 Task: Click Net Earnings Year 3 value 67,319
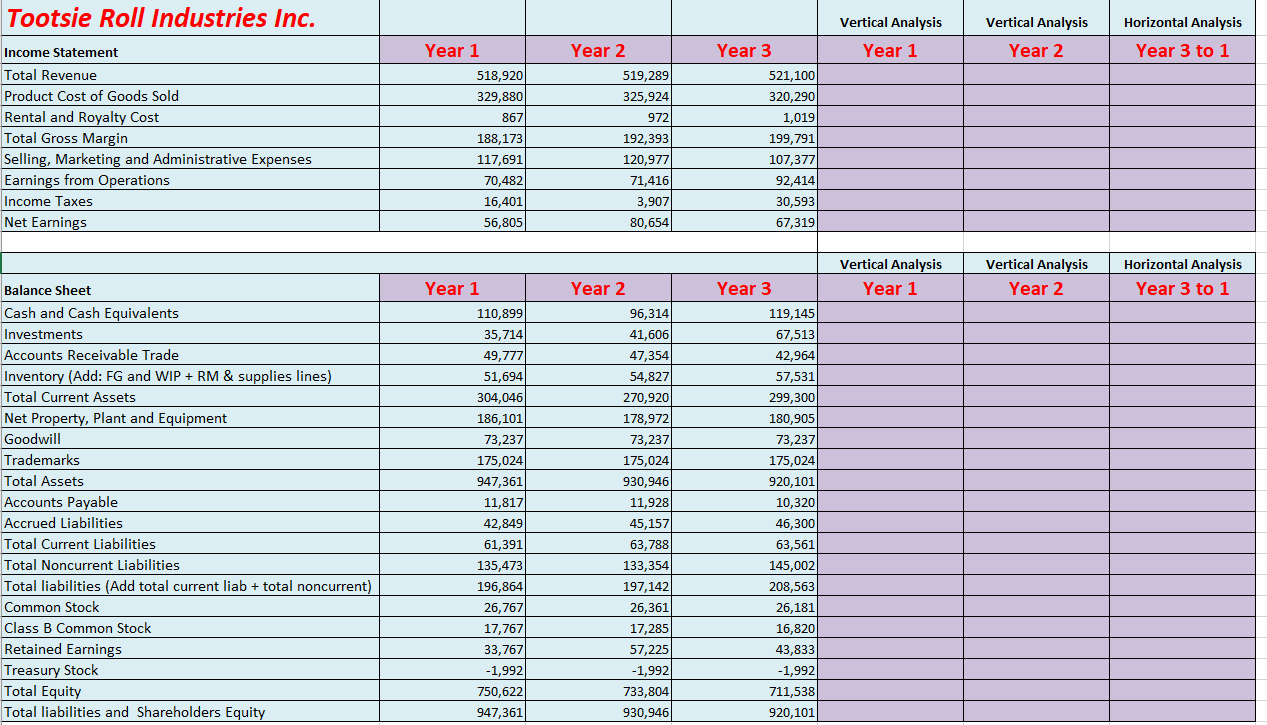click(744, 222)
